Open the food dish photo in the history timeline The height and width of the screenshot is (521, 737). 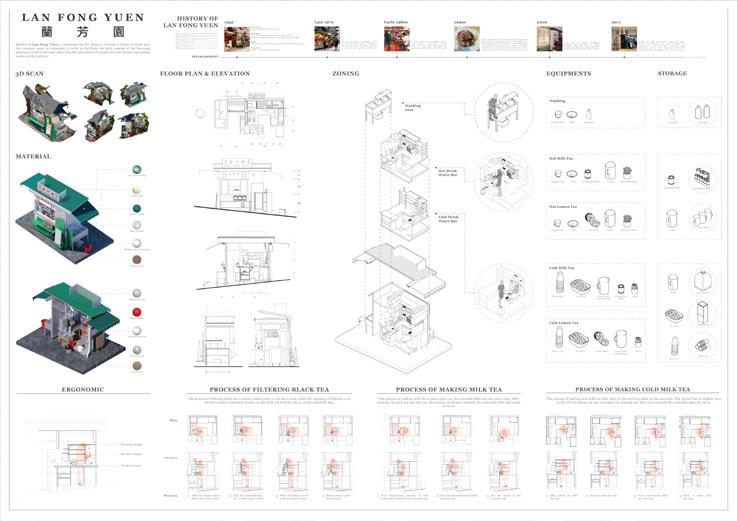click(467, 39)
